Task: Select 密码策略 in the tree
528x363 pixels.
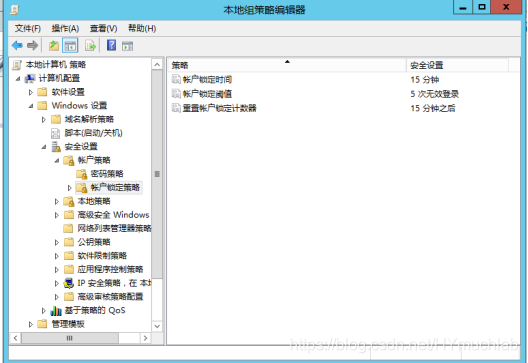Action: (107, 174)
